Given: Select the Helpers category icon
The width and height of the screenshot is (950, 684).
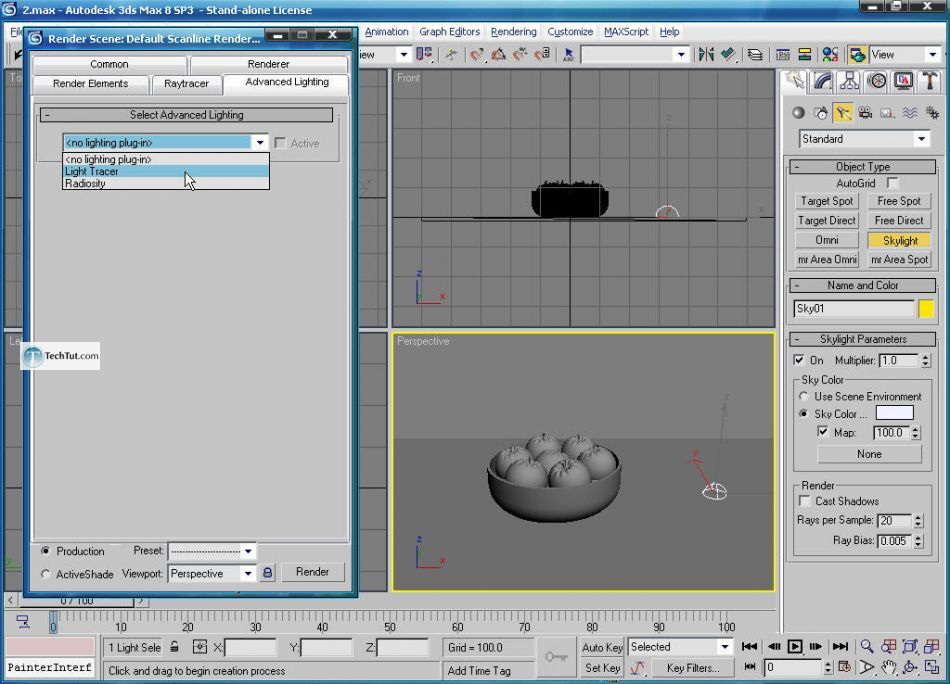Looking at the screenshot, I should 887,113.
